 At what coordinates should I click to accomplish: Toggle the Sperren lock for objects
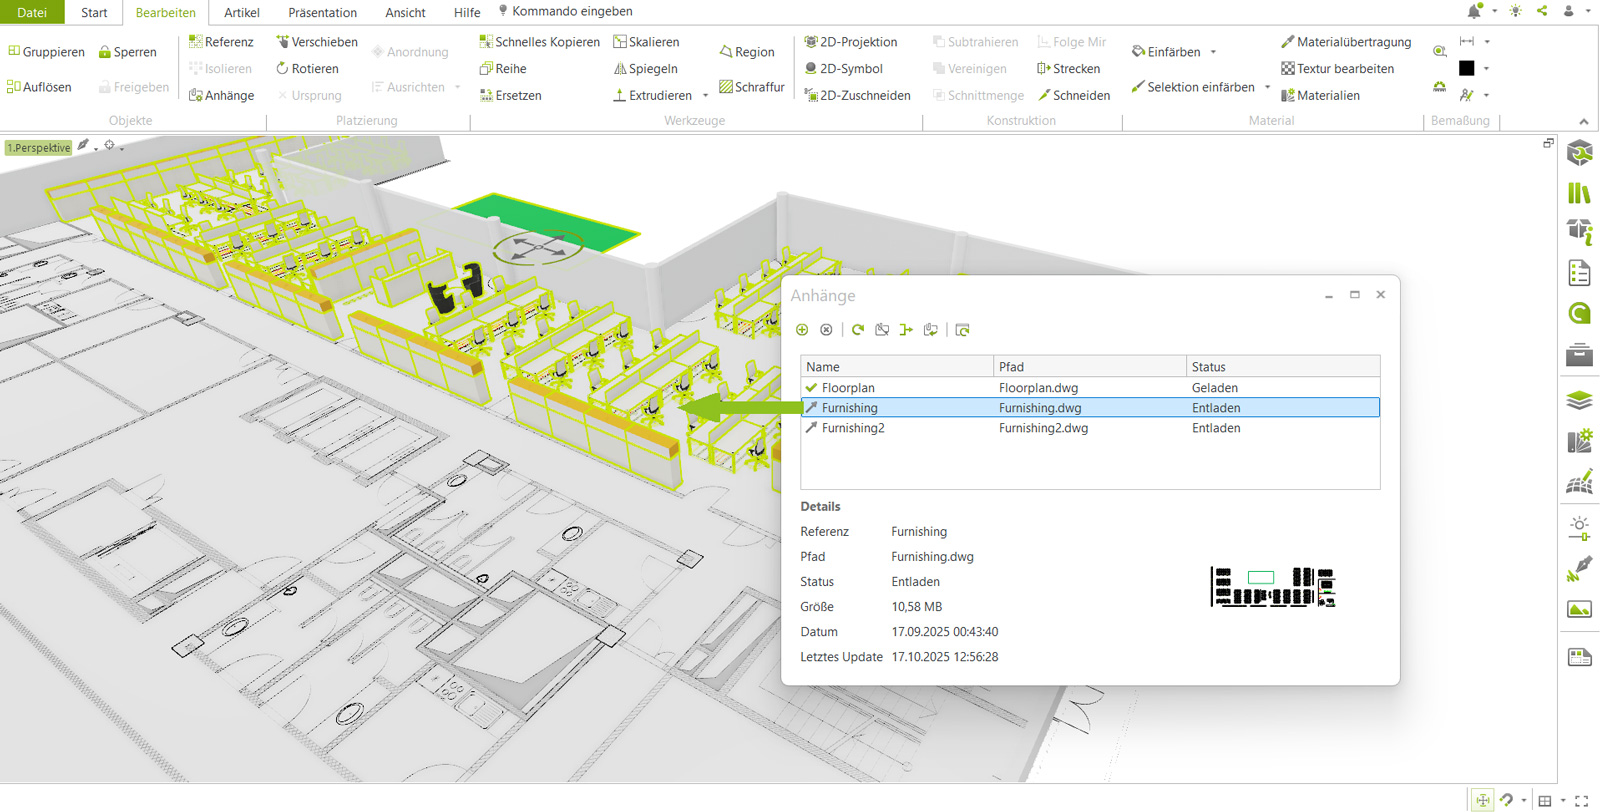pyautogui.click(x=127, y=52)
